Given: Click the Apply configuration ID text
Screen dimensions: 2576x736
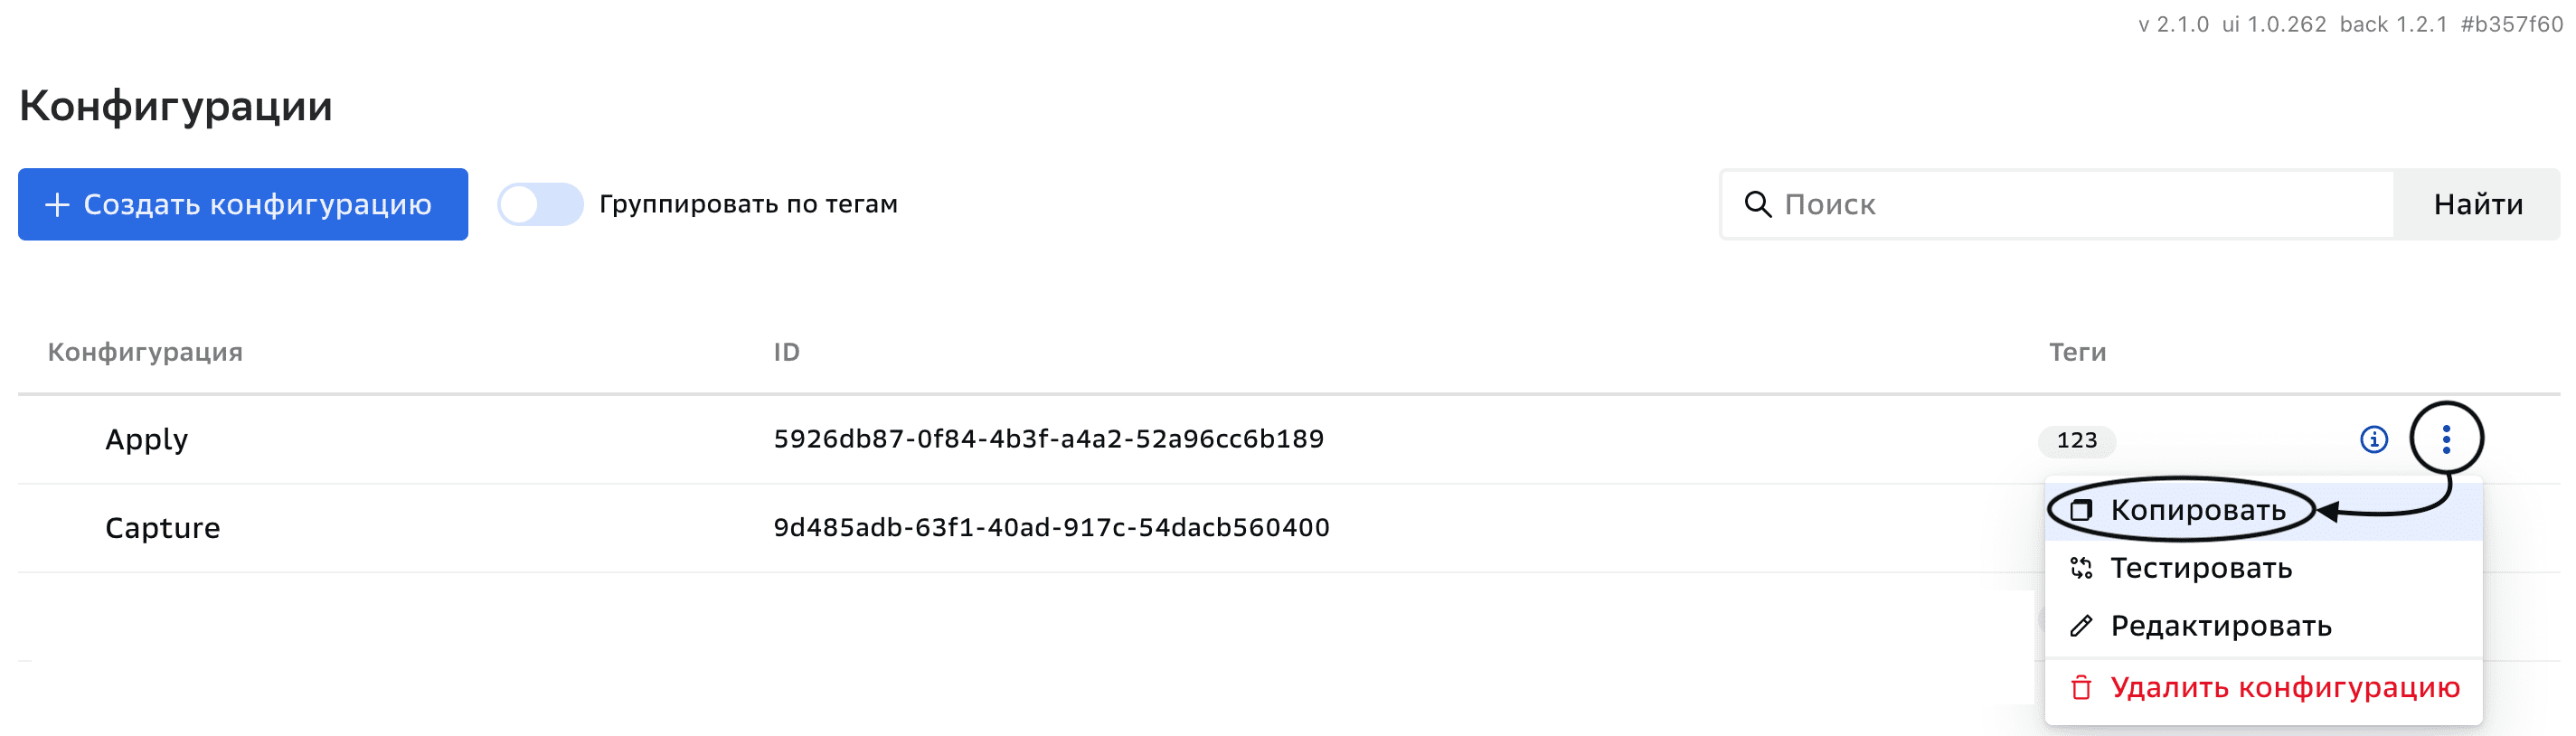Looking at the screenshot, I should coord(1048,439).
